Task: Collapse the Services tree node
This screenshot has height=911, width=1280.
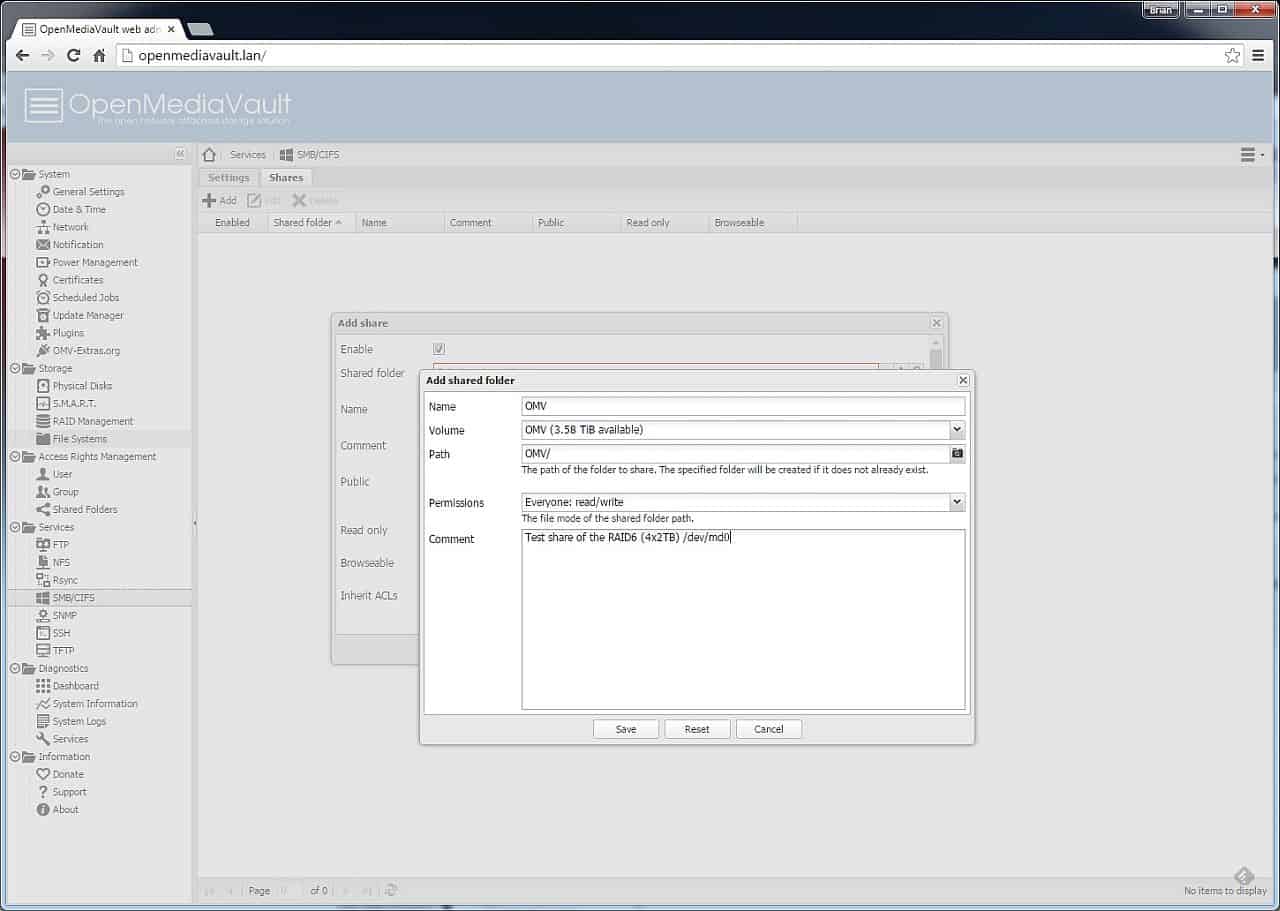Action: pyautogui.click(x=14, y=527)
